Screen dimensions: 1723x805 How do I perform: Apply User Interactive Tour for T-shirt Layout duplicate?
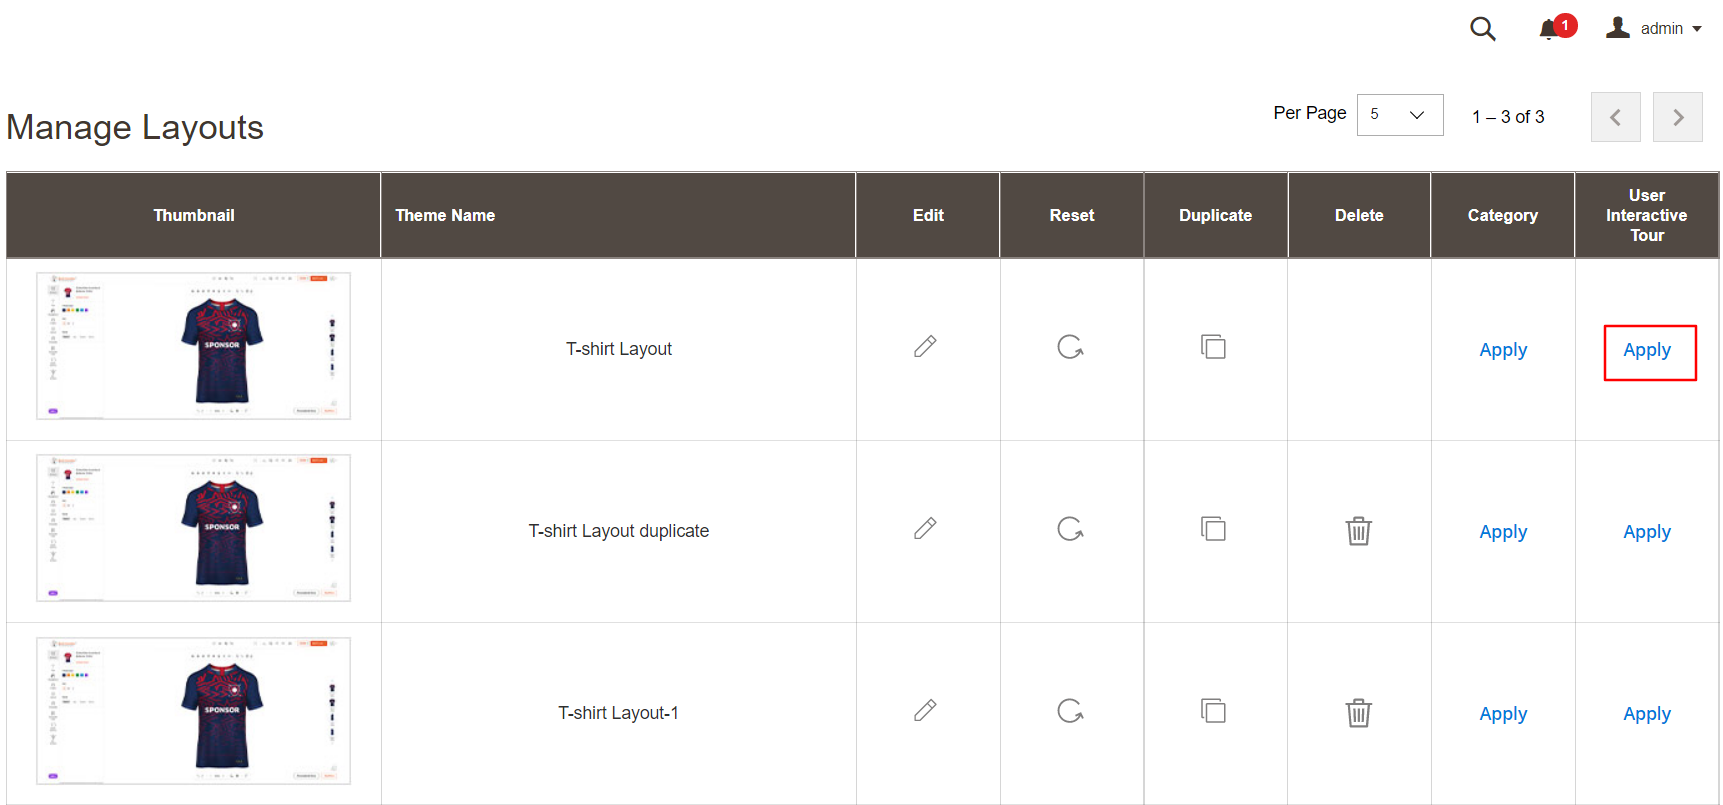point(1646,532)
